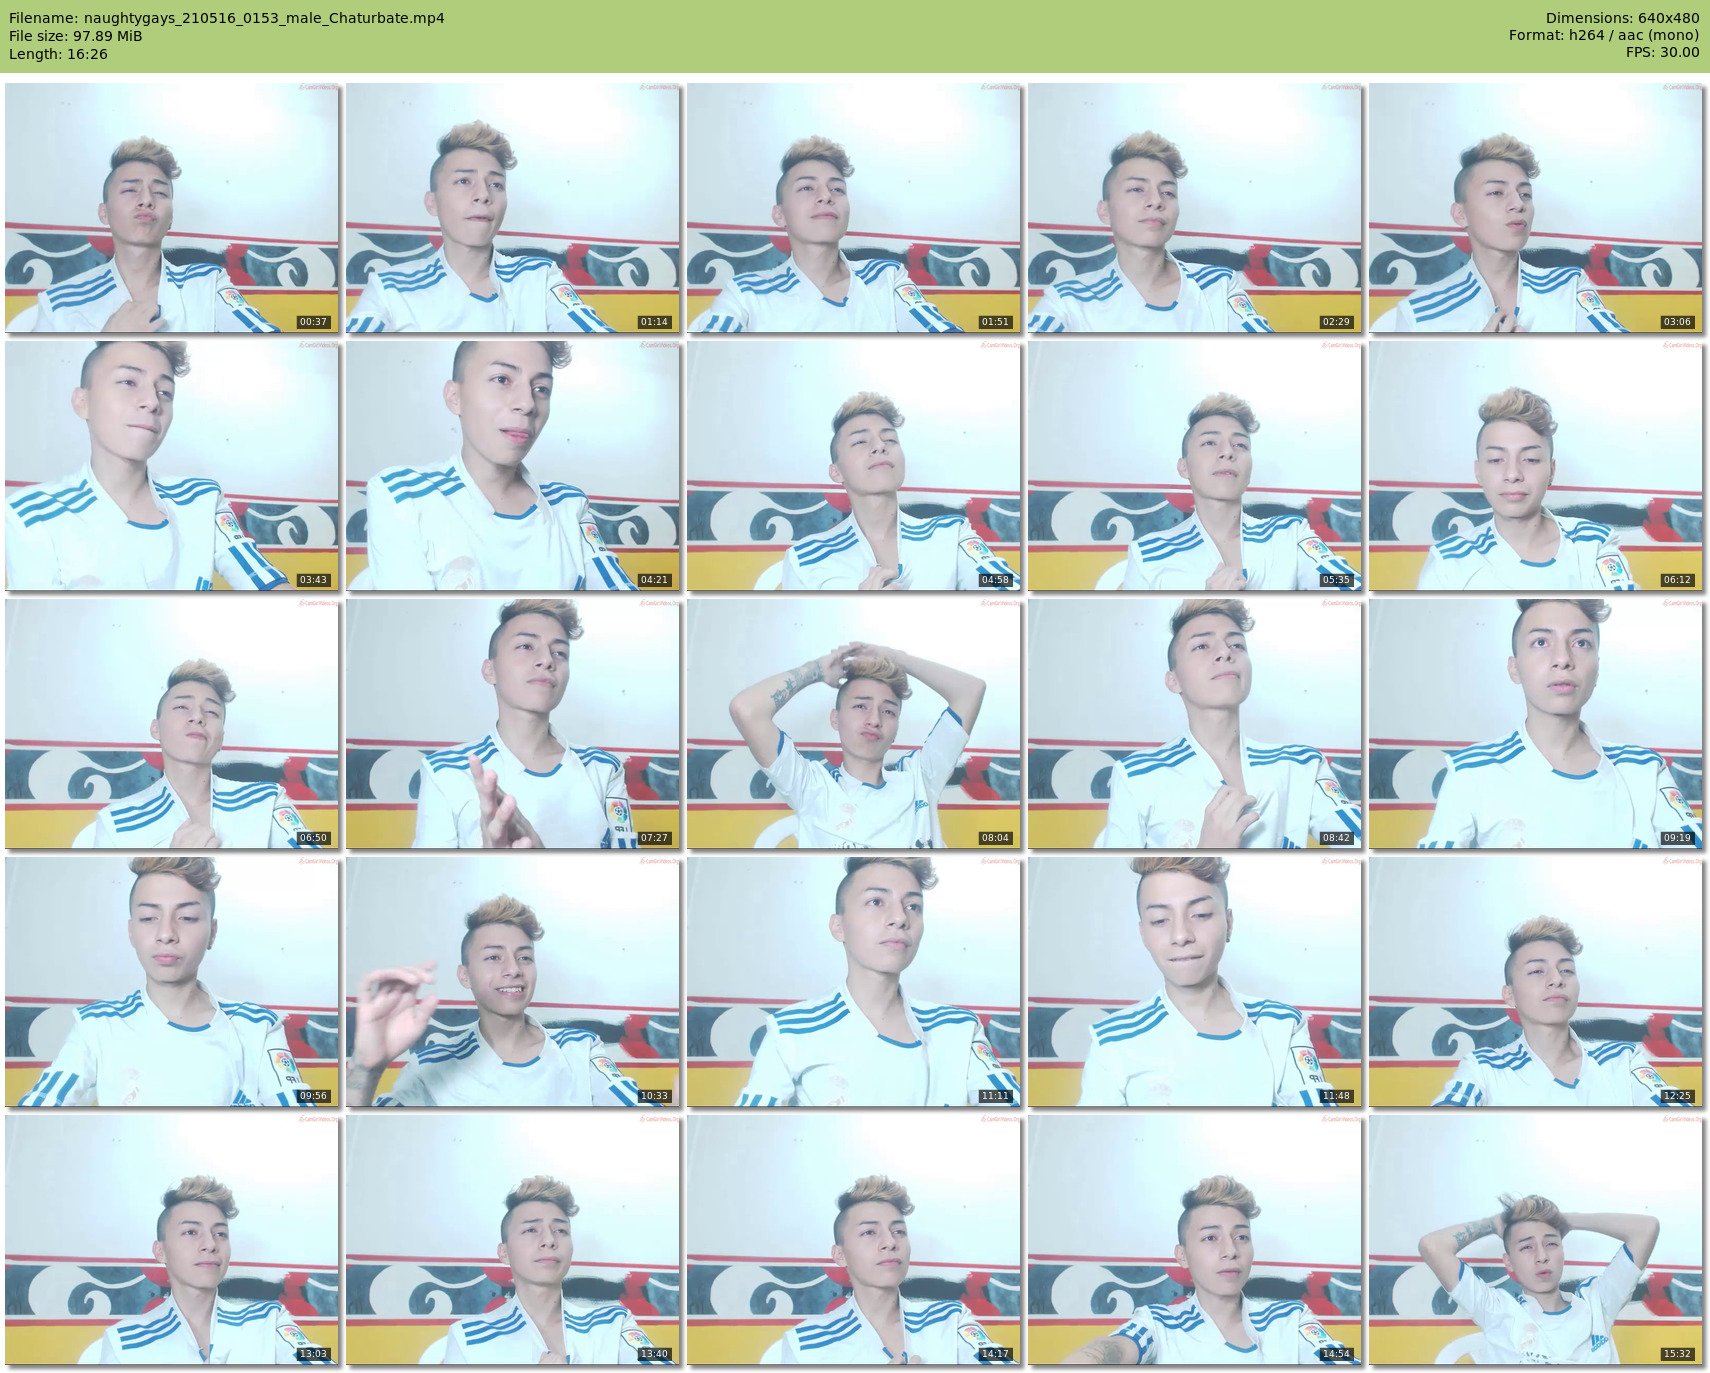Open the thumbnail timestamped 00:37
The width and height of the screenshot is (1710, 1373).
click(x=172, y=208)
